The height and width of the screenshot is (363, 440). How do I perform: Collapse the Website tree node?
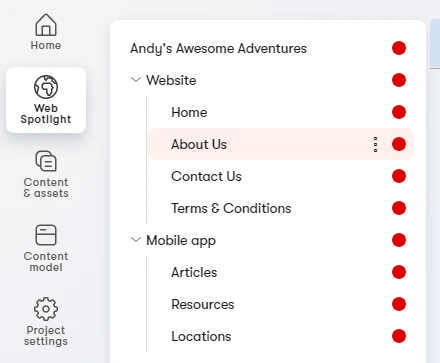pyautogui.click(x=136, y=80)
